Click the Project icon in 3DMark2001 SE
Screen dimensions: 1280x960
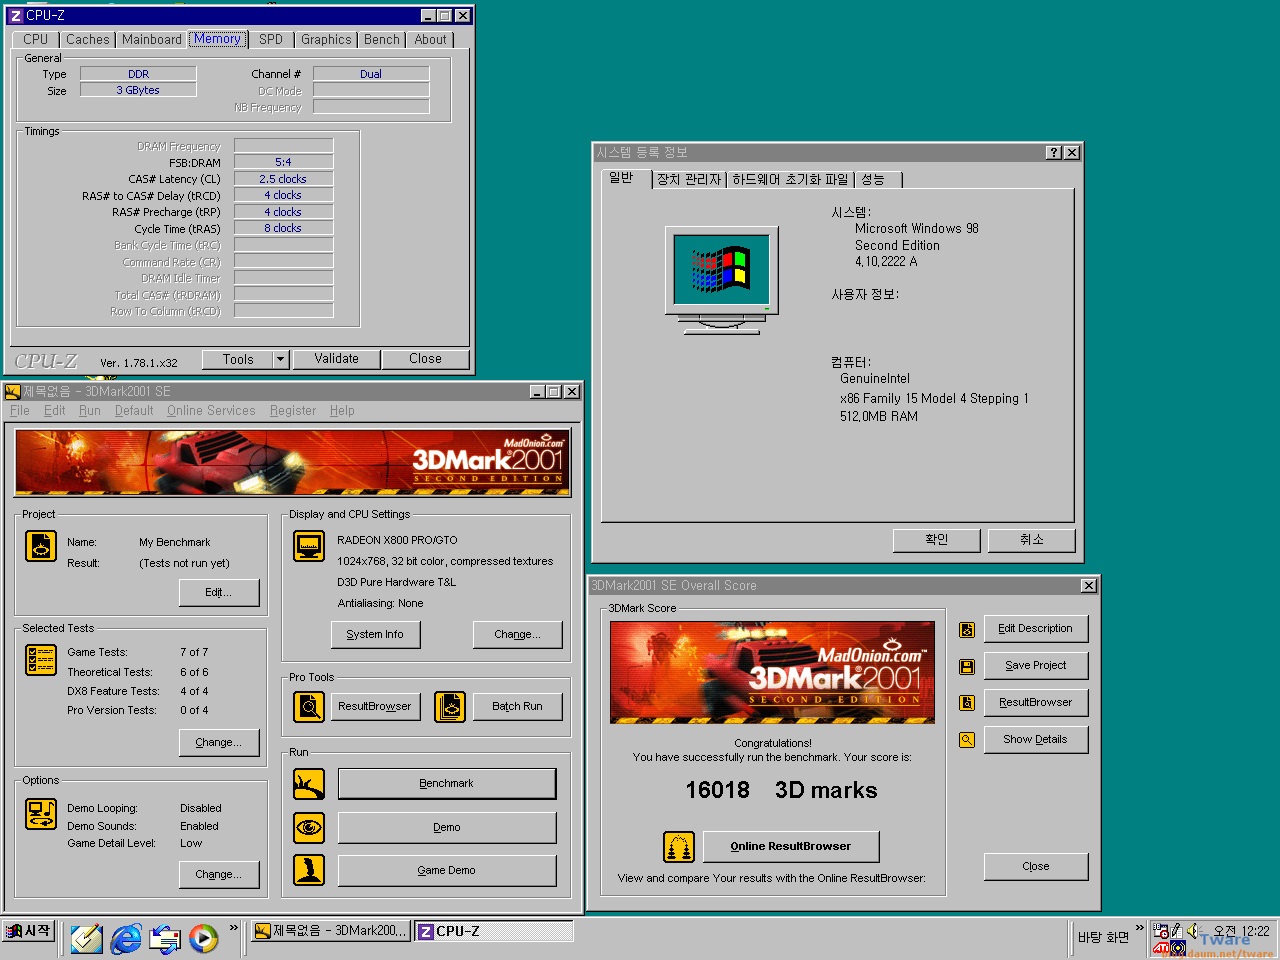(x=41, y=546)
